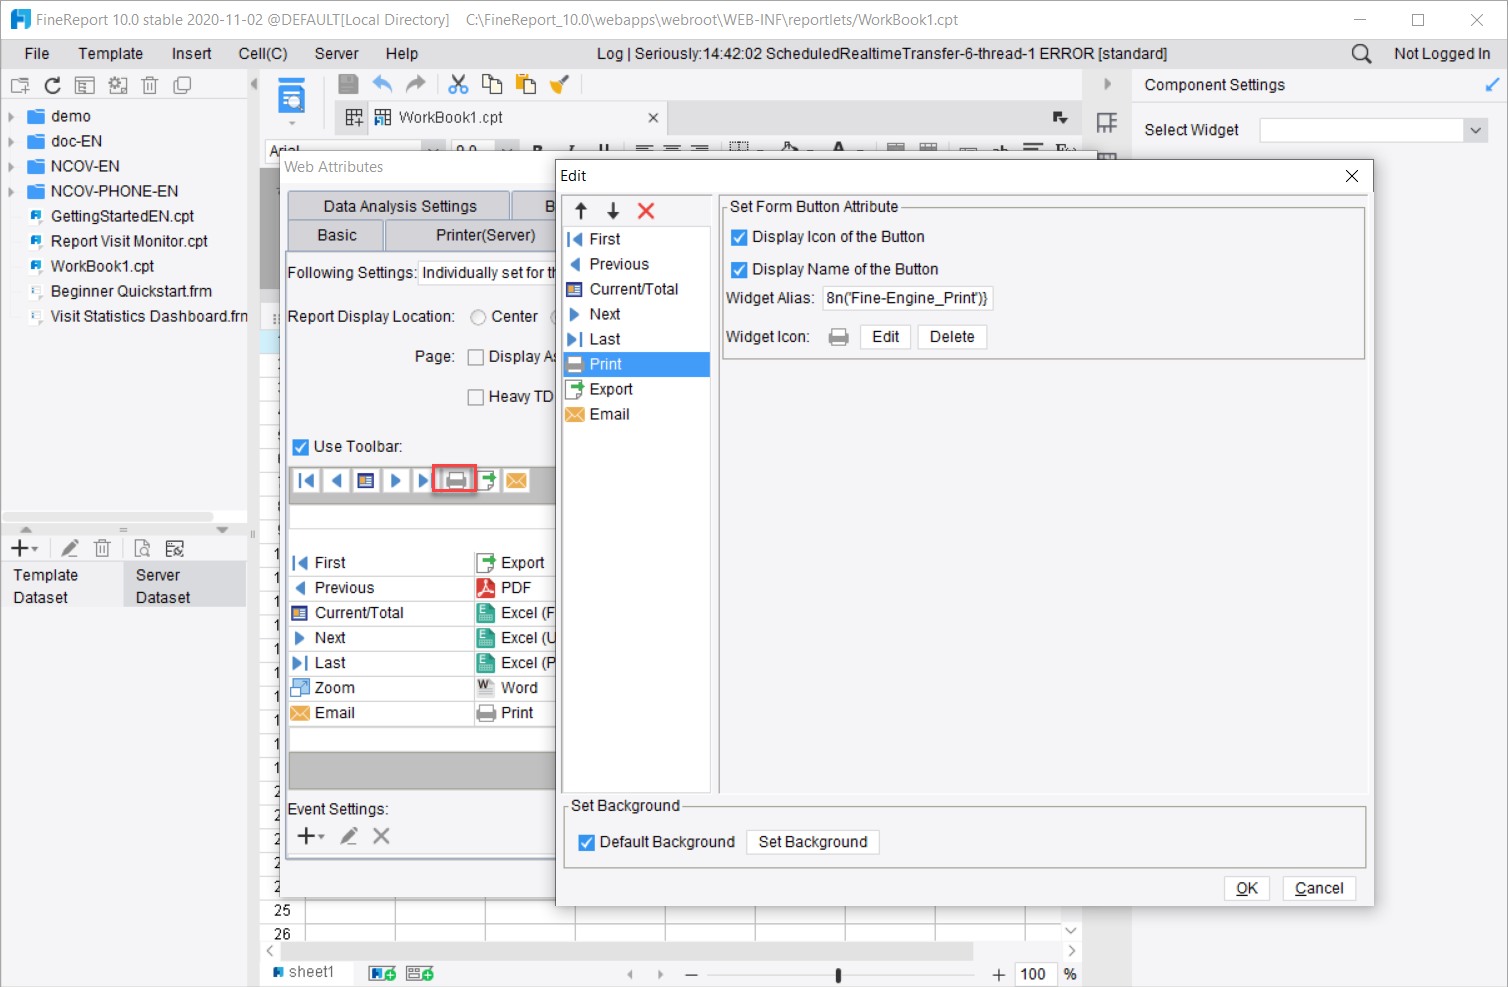Open the Help menu
The height and width of the screenshot is (987, 1508).
coord(402,54)
